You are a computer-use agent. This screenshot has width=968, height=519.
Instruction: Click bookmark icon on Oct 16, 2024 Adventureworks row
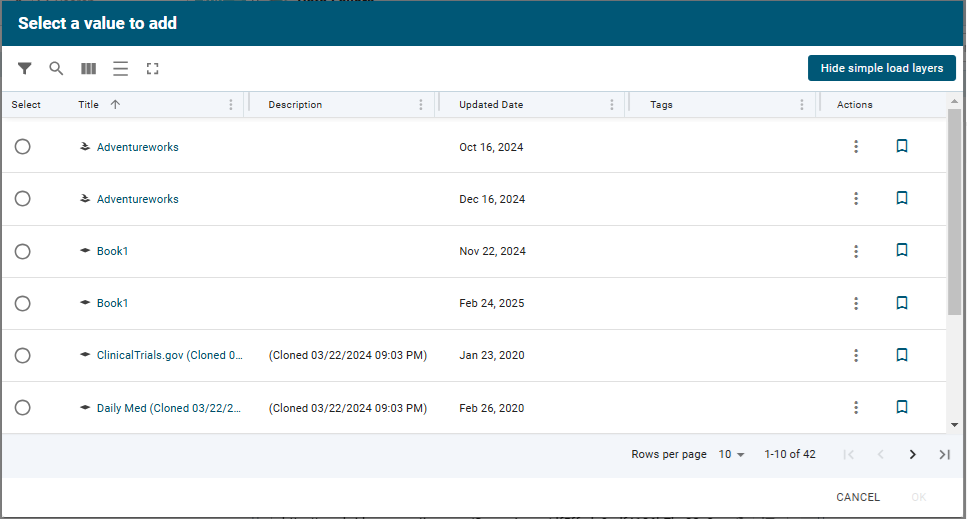[x=901, y=147]
